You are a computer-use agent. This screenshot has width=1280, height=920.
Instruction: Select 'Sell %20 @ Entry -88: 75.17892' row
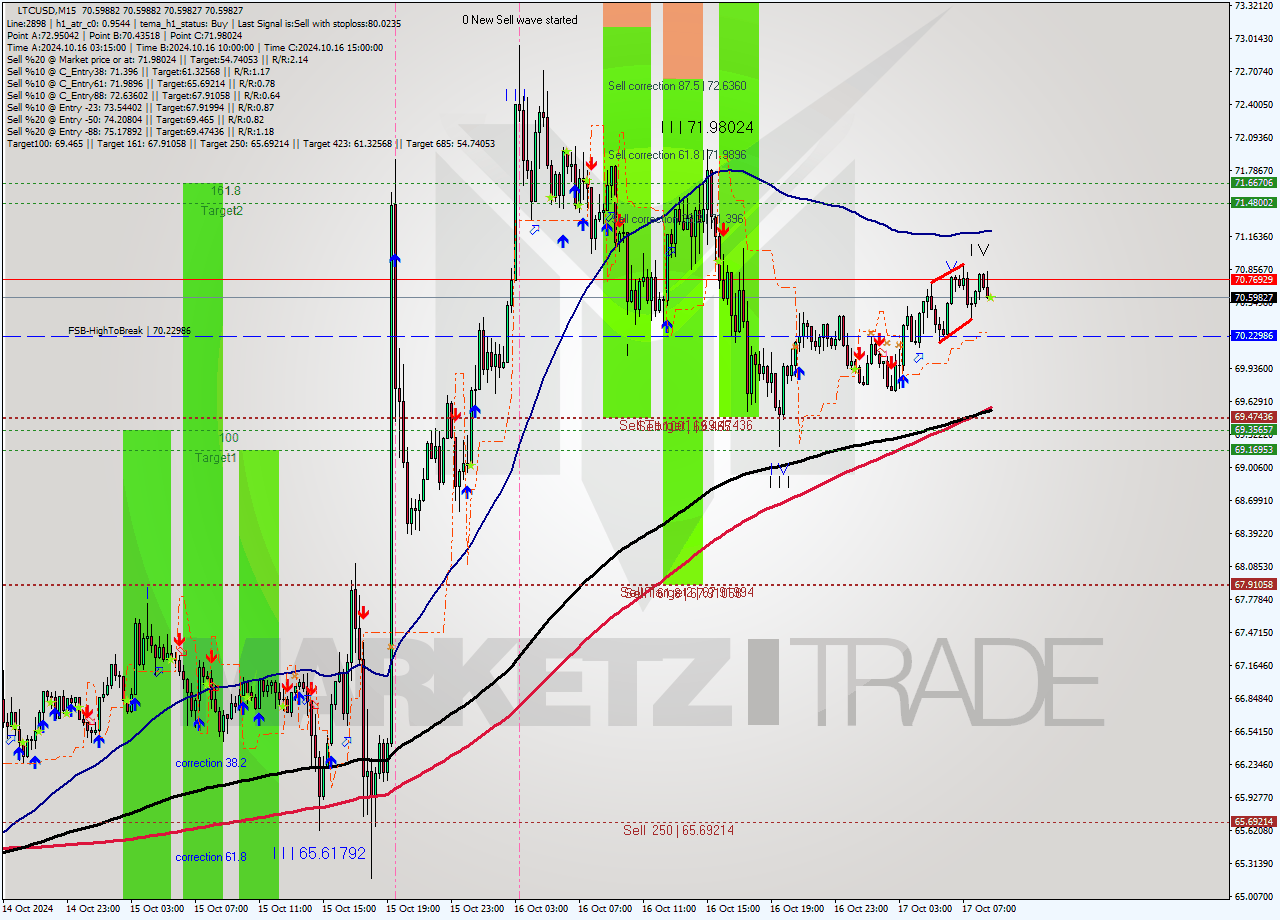[140, 132]
